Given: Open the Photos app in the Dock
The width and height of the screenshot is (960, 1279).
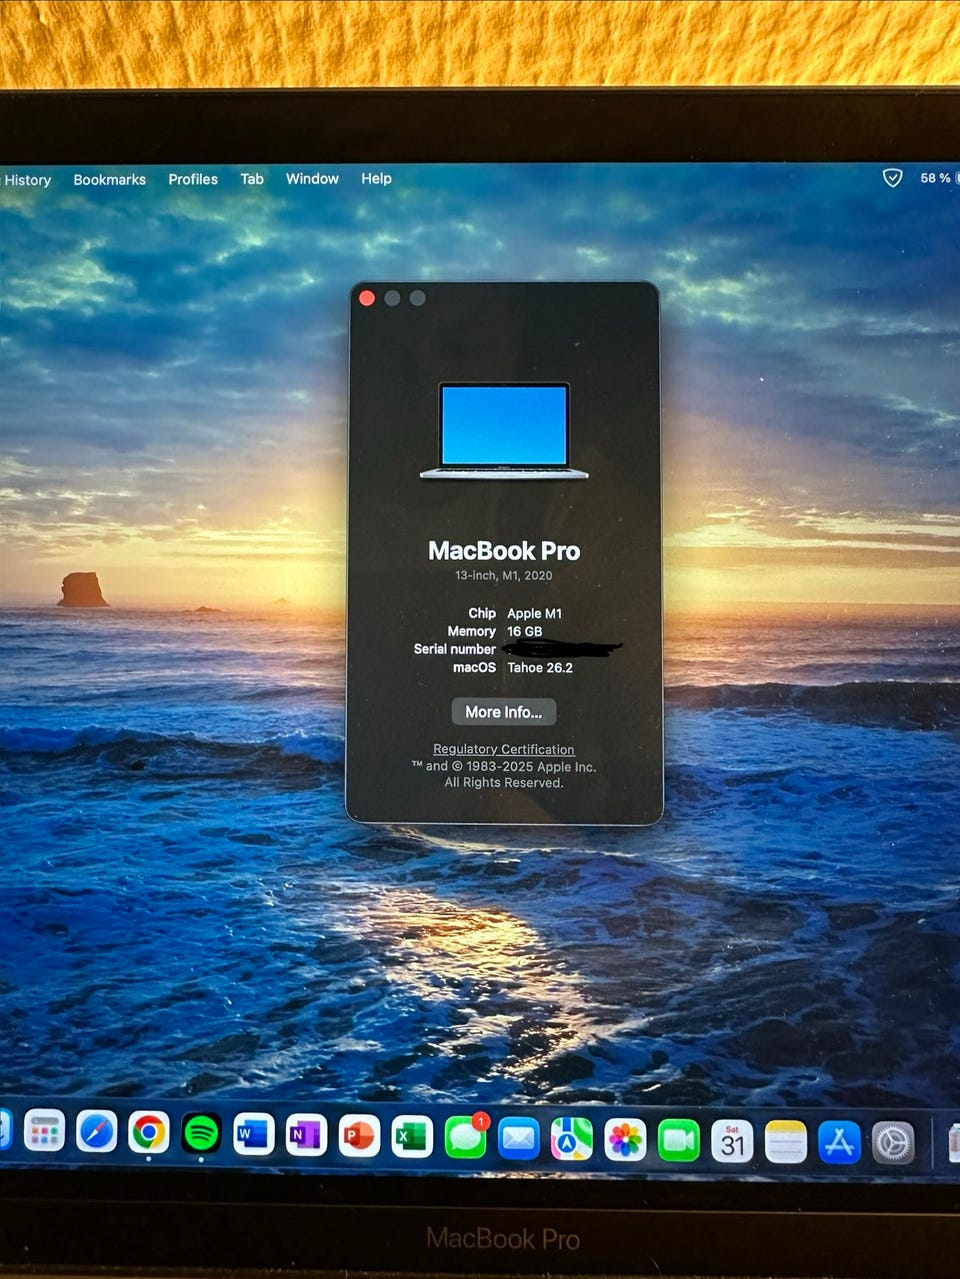Looking at the screenshot, I should pyautogui.click(x=626, y=1141).
